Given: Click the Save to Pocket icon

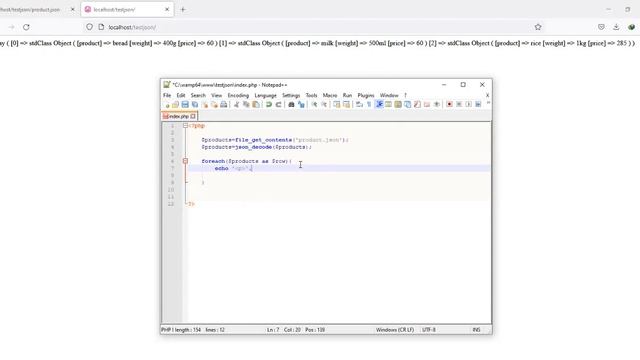Looking at the screenshot, I should click(x=601, y=27).
